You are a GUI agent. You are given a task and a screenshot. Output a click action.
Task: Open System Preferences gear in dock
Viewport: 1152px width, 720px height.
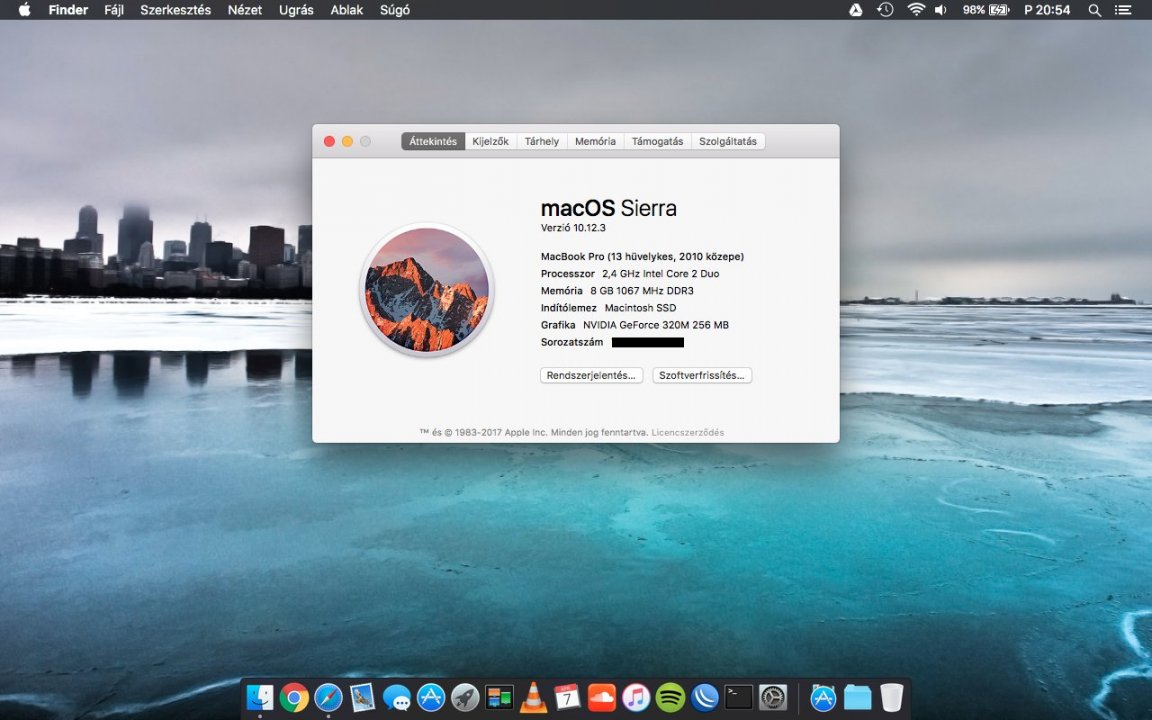tap(773, 697)
